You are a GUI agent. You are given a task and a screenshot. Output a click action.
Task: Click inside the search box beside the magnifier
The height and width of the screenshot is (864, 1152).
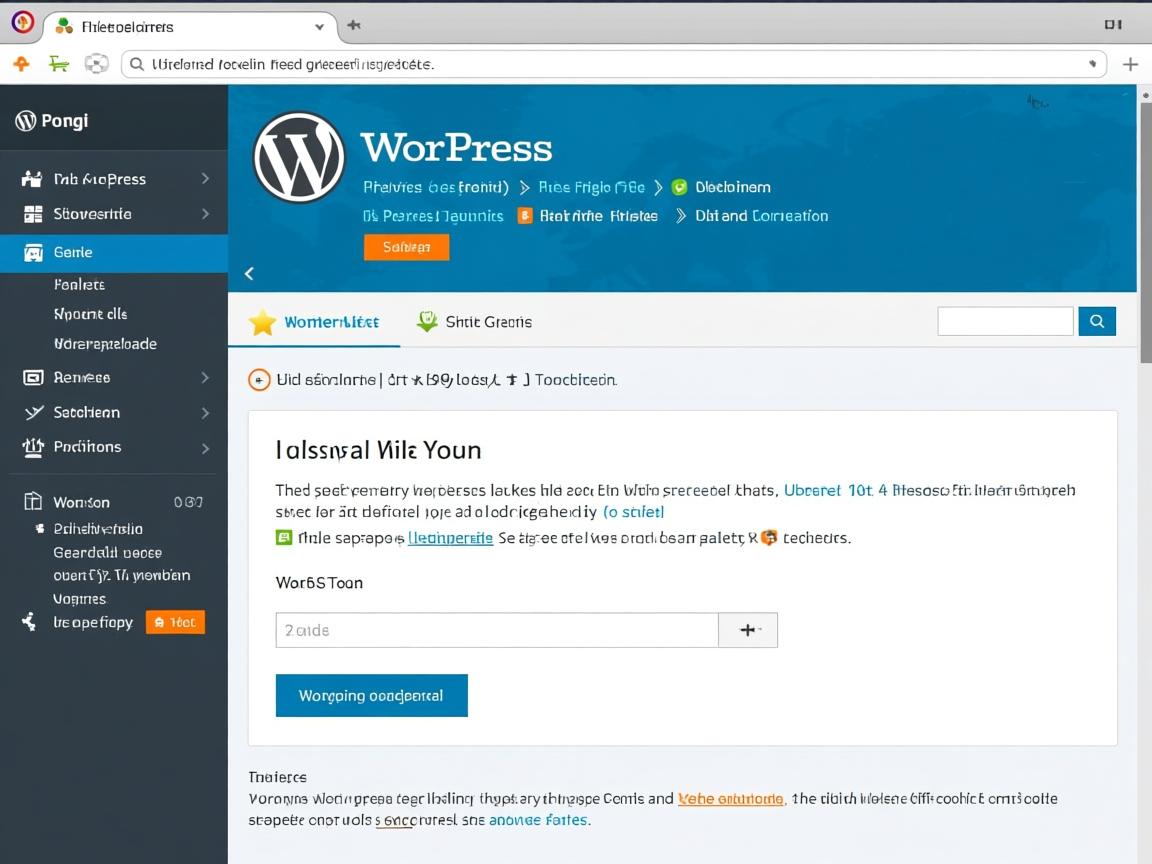pyautogui.click(x=1005, y=320)
